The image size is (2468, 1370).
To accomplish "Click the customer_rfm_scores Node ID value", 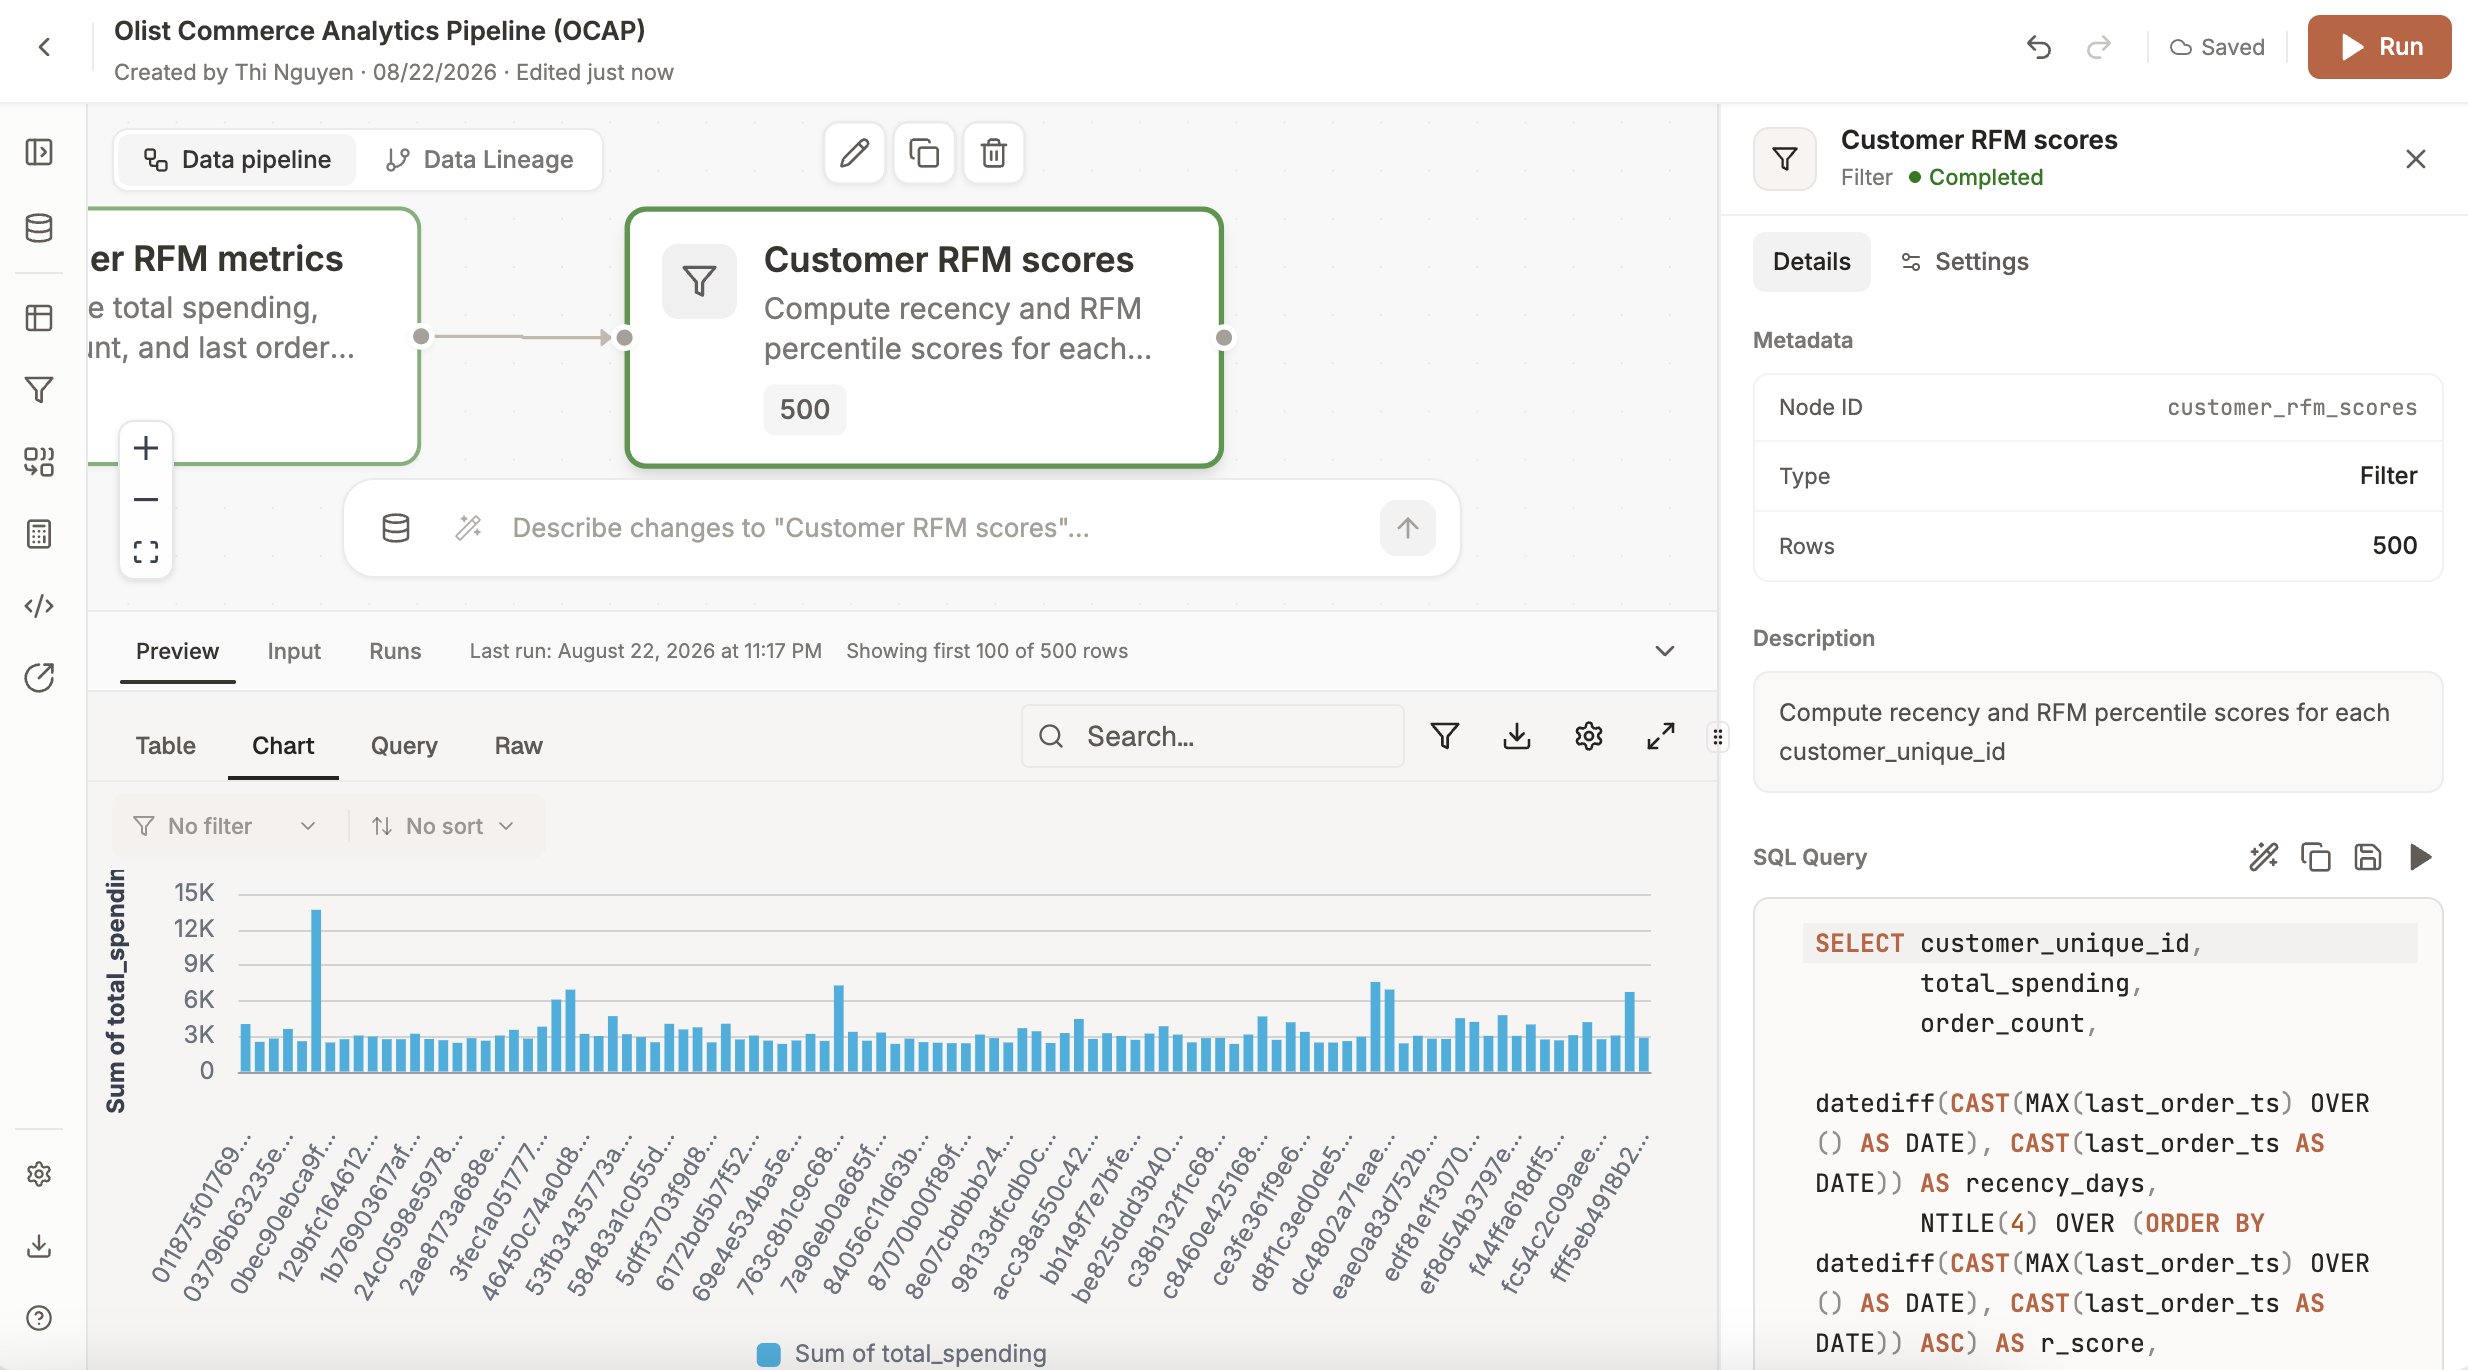I will coord(2292,407).
